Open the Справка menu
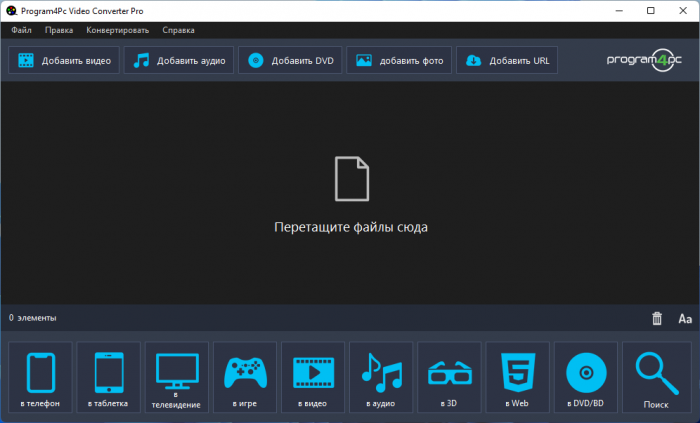The height and width of the screenshot is (423, 700). coord(179,30)
